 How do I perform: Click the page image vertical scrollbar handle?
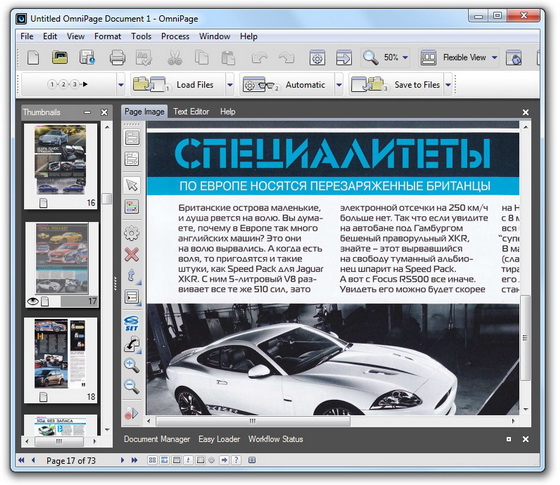click(x=525, y=338)
